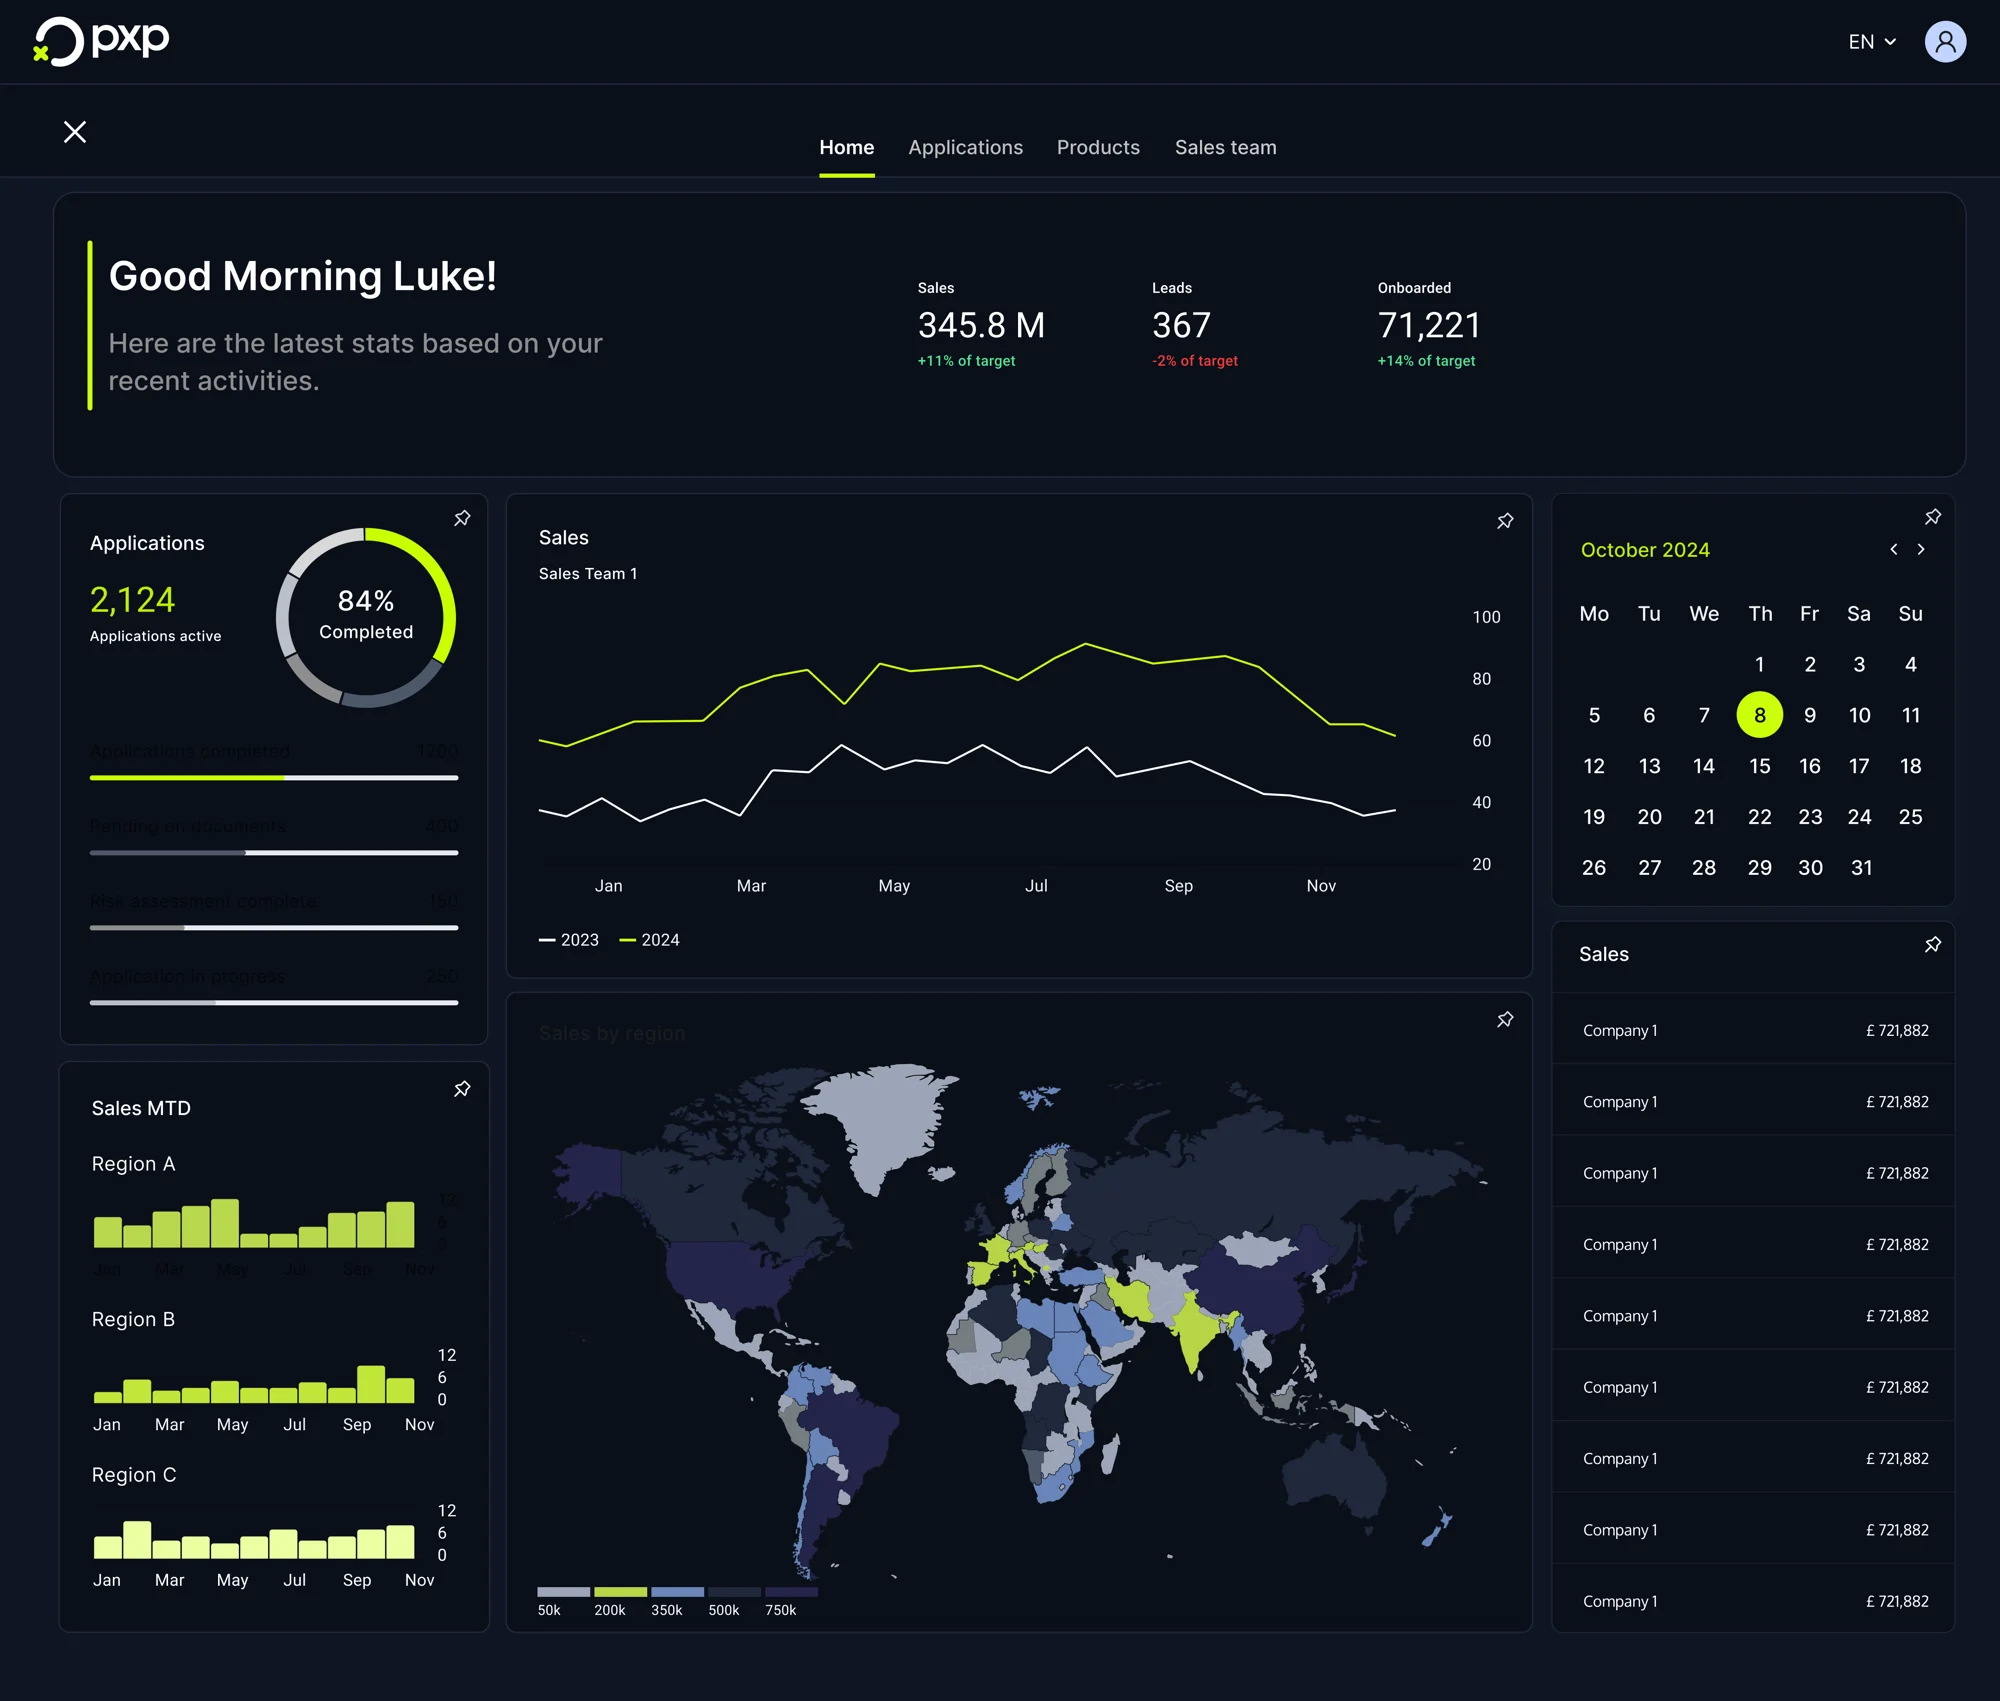Pin the Applications widget
This screenshot has height=1701, width=2000.
pyautogui.click(x=462, y=518)
